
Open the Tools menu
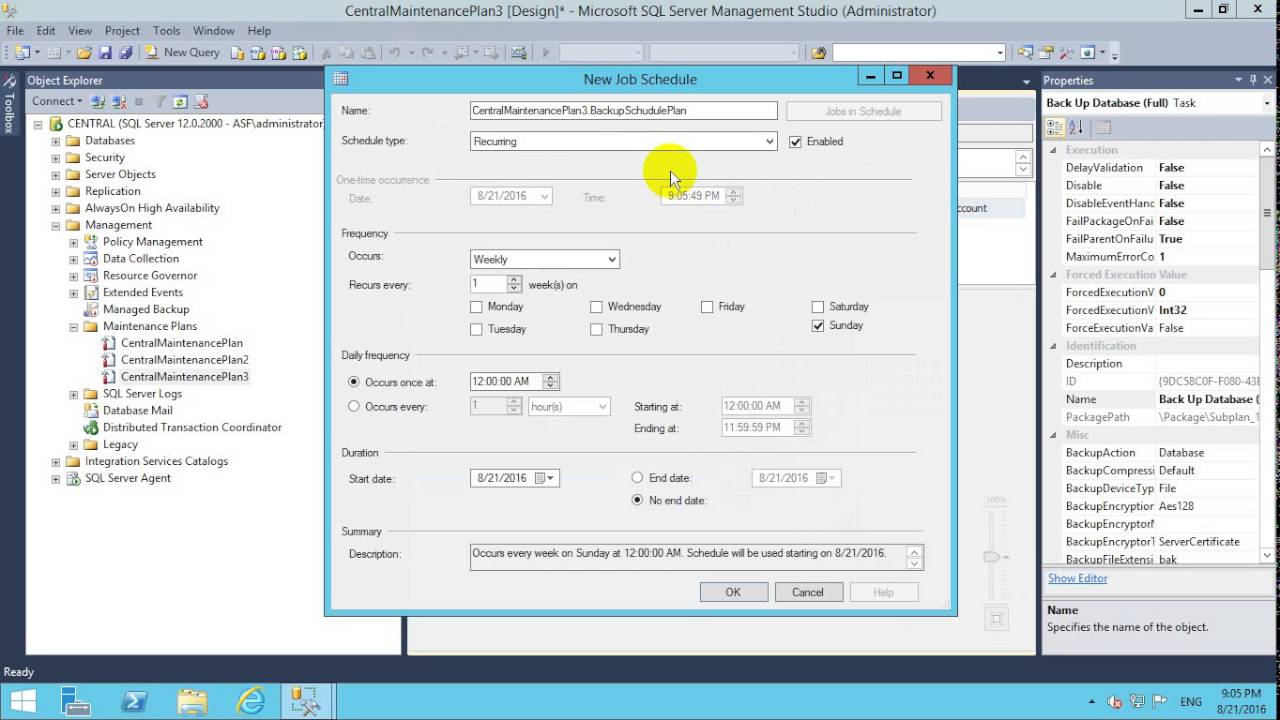pos(166,31)
